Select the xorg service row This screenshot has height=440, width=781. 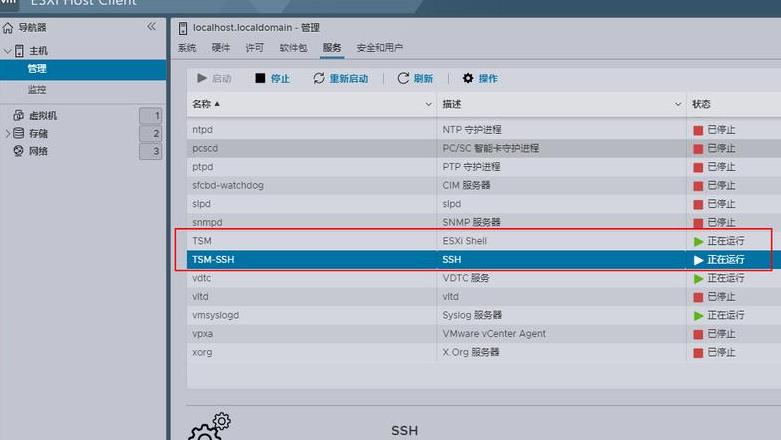(x=484, y=352)
